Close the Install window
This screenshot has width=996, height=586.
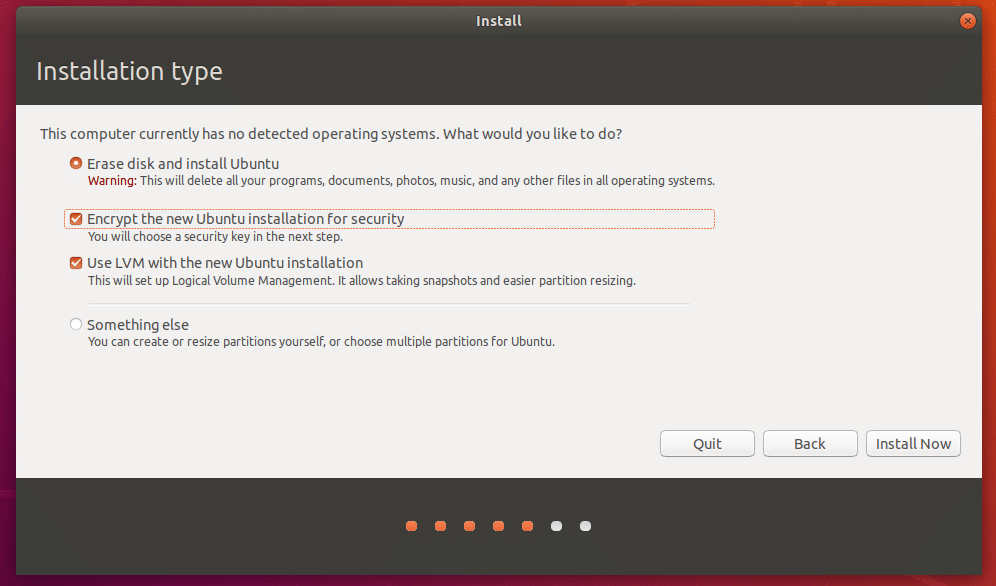(x=967, y=21)
